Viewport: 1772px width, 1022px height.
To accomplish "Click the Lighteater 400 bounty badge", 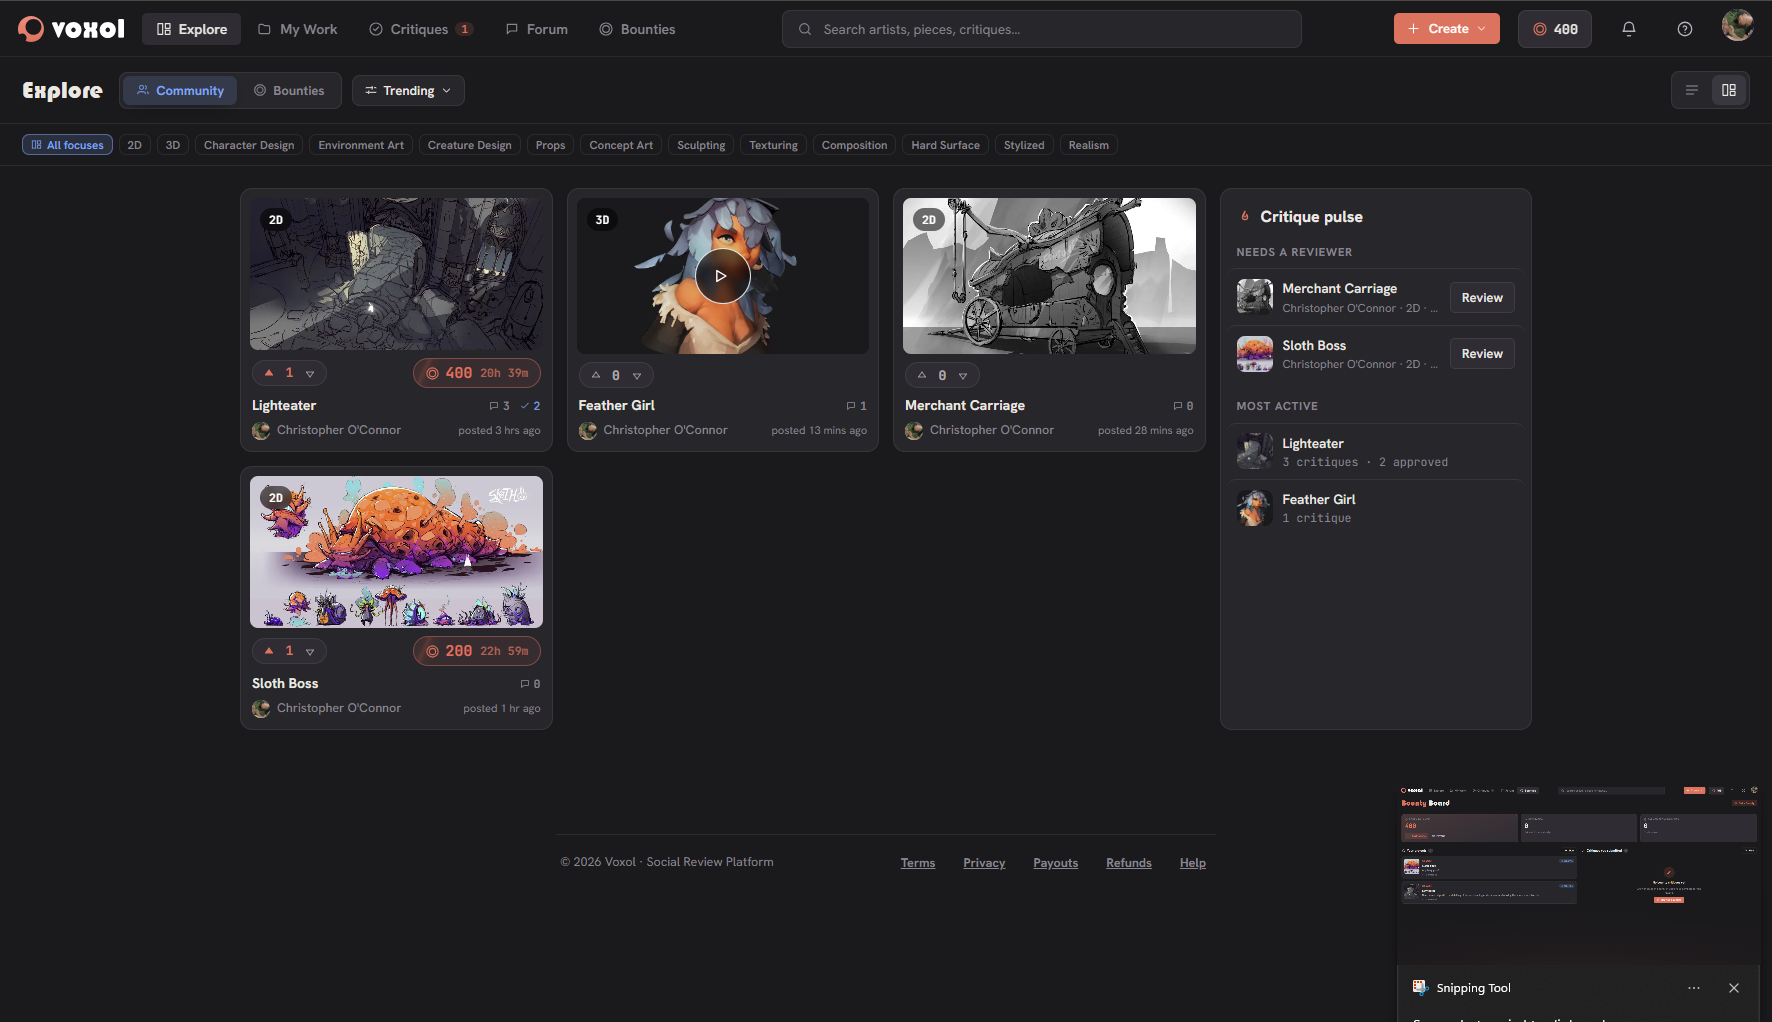I will 477,373.
